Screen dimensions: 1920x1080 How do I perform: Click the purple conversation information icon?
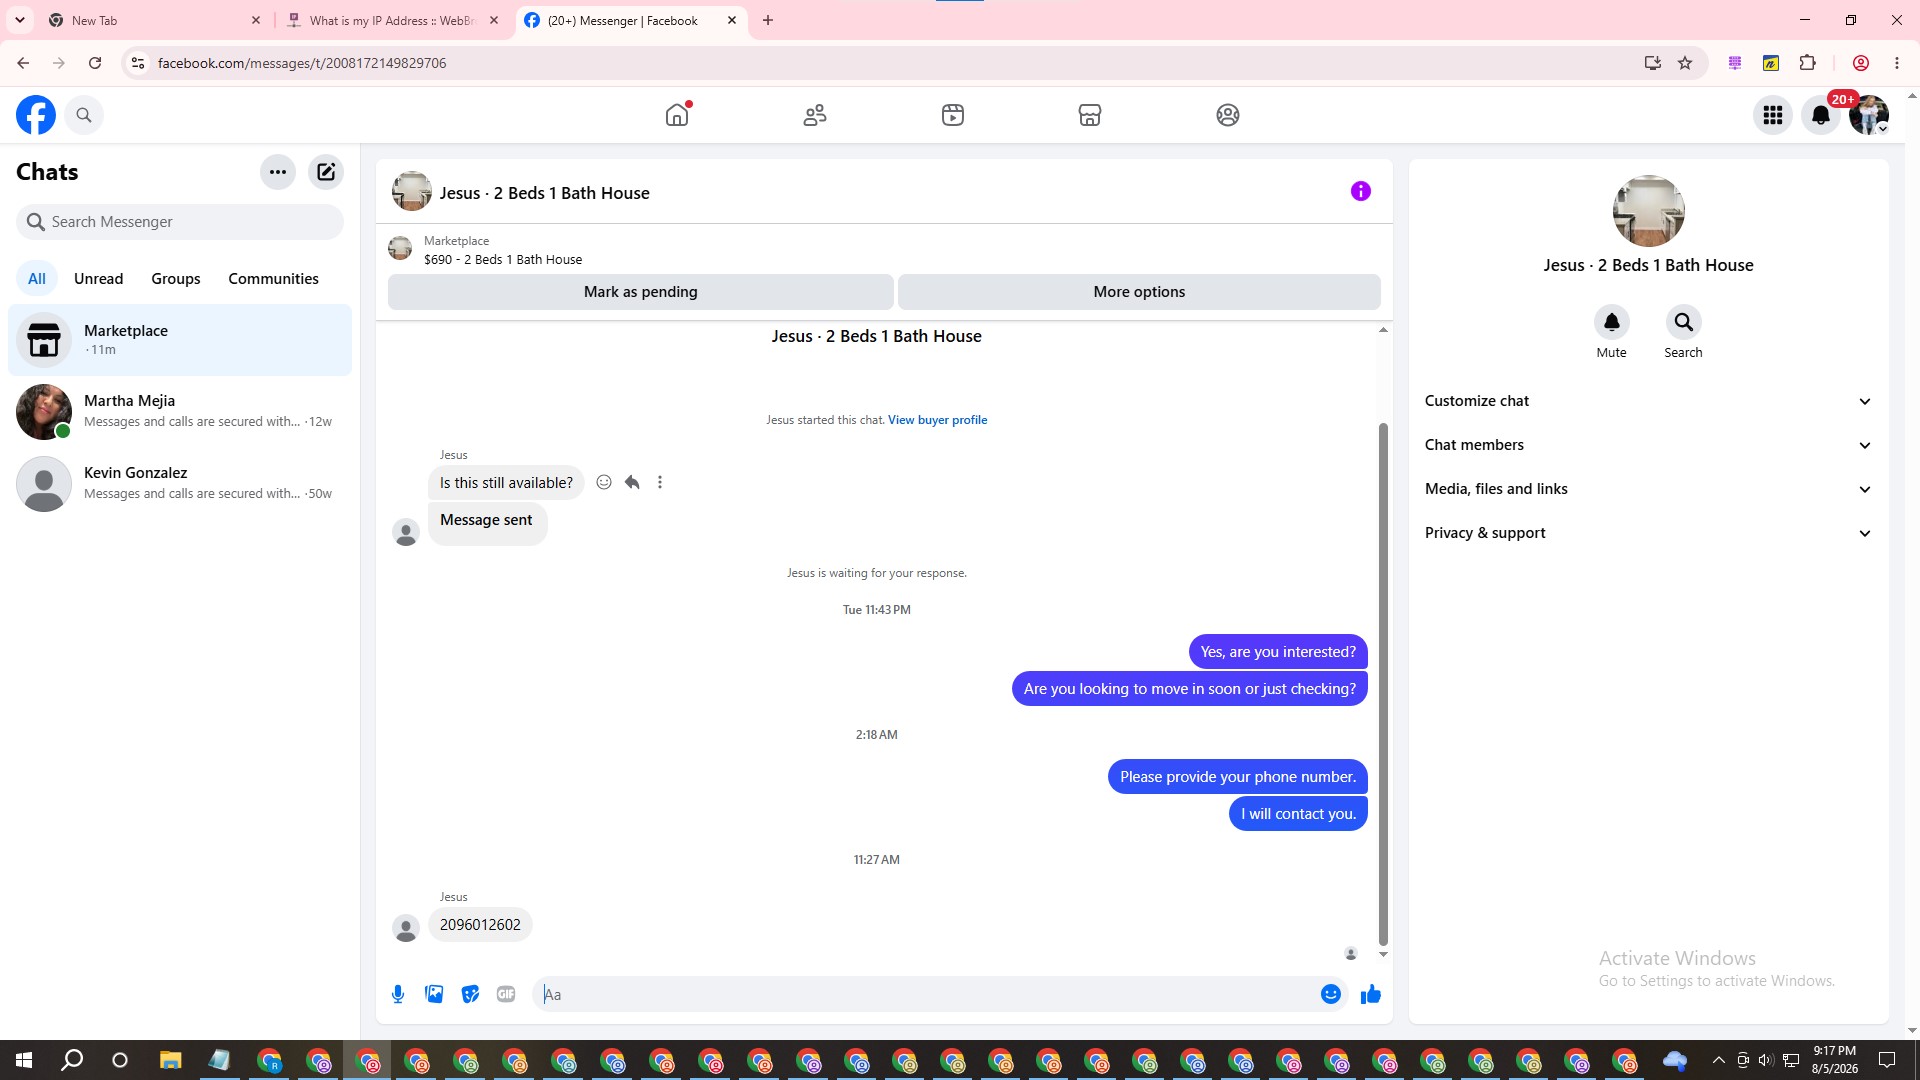[x=1361, y=191]
